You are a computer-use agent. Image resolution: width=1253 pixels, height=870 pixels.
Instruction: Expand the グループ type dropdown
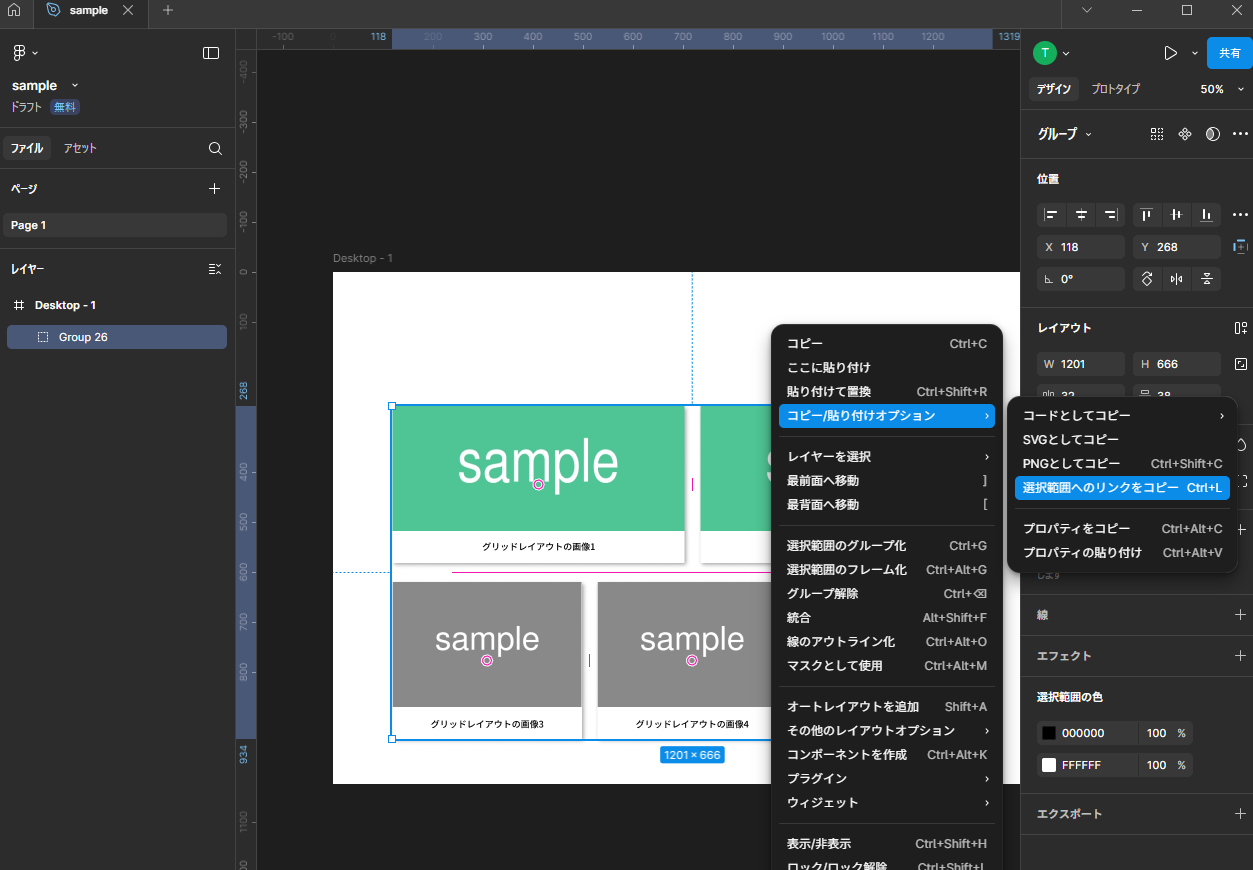click(x=1065, y=134)
